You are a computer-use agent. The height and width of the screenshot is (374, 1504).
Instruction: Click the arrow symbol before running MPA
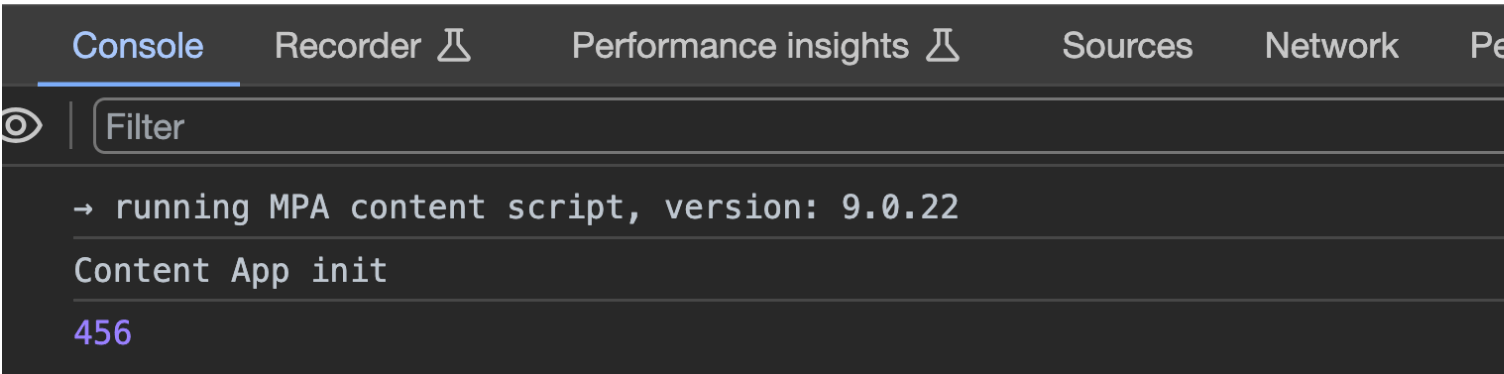(x=84, y=209)
